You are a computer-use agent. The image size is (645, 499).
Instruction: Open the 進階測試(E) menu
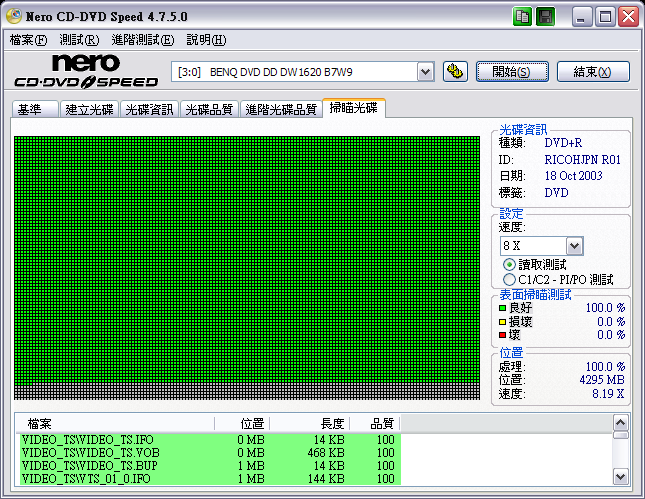point(143,40)
